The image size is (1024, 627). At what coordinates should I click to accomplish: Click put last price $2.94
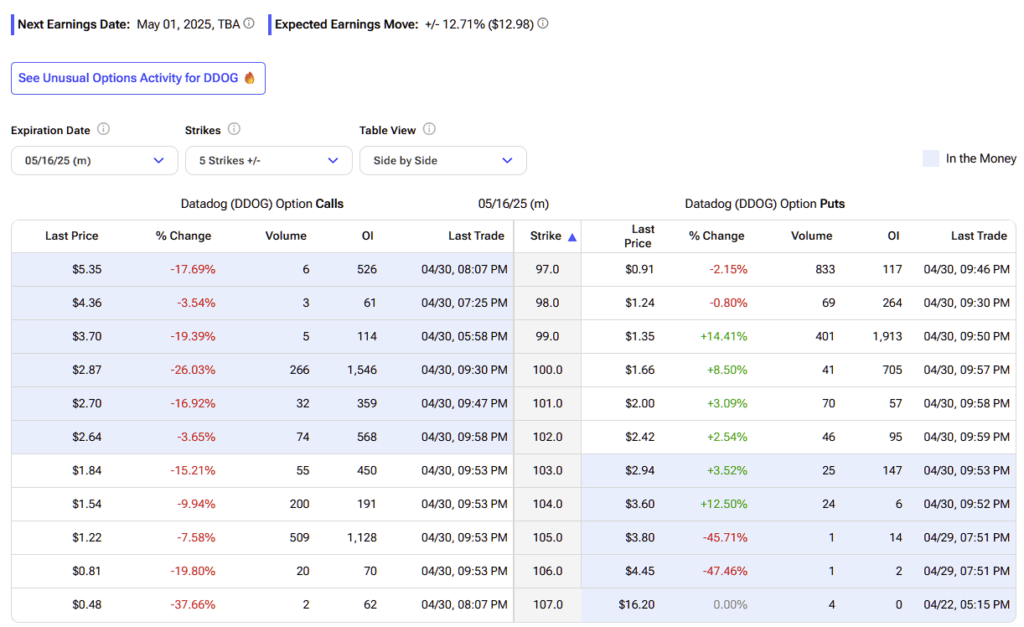pyautogui.click(x=639, y=471)
